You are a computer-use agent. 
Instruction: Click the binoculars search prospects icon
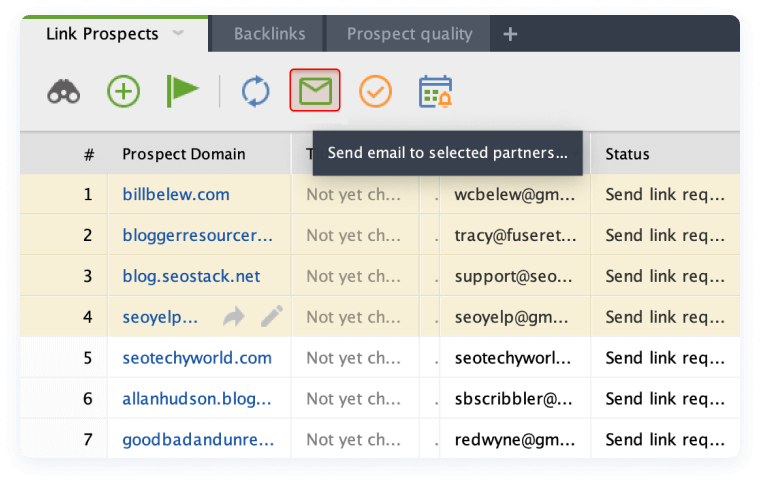(x=64, y=92)
